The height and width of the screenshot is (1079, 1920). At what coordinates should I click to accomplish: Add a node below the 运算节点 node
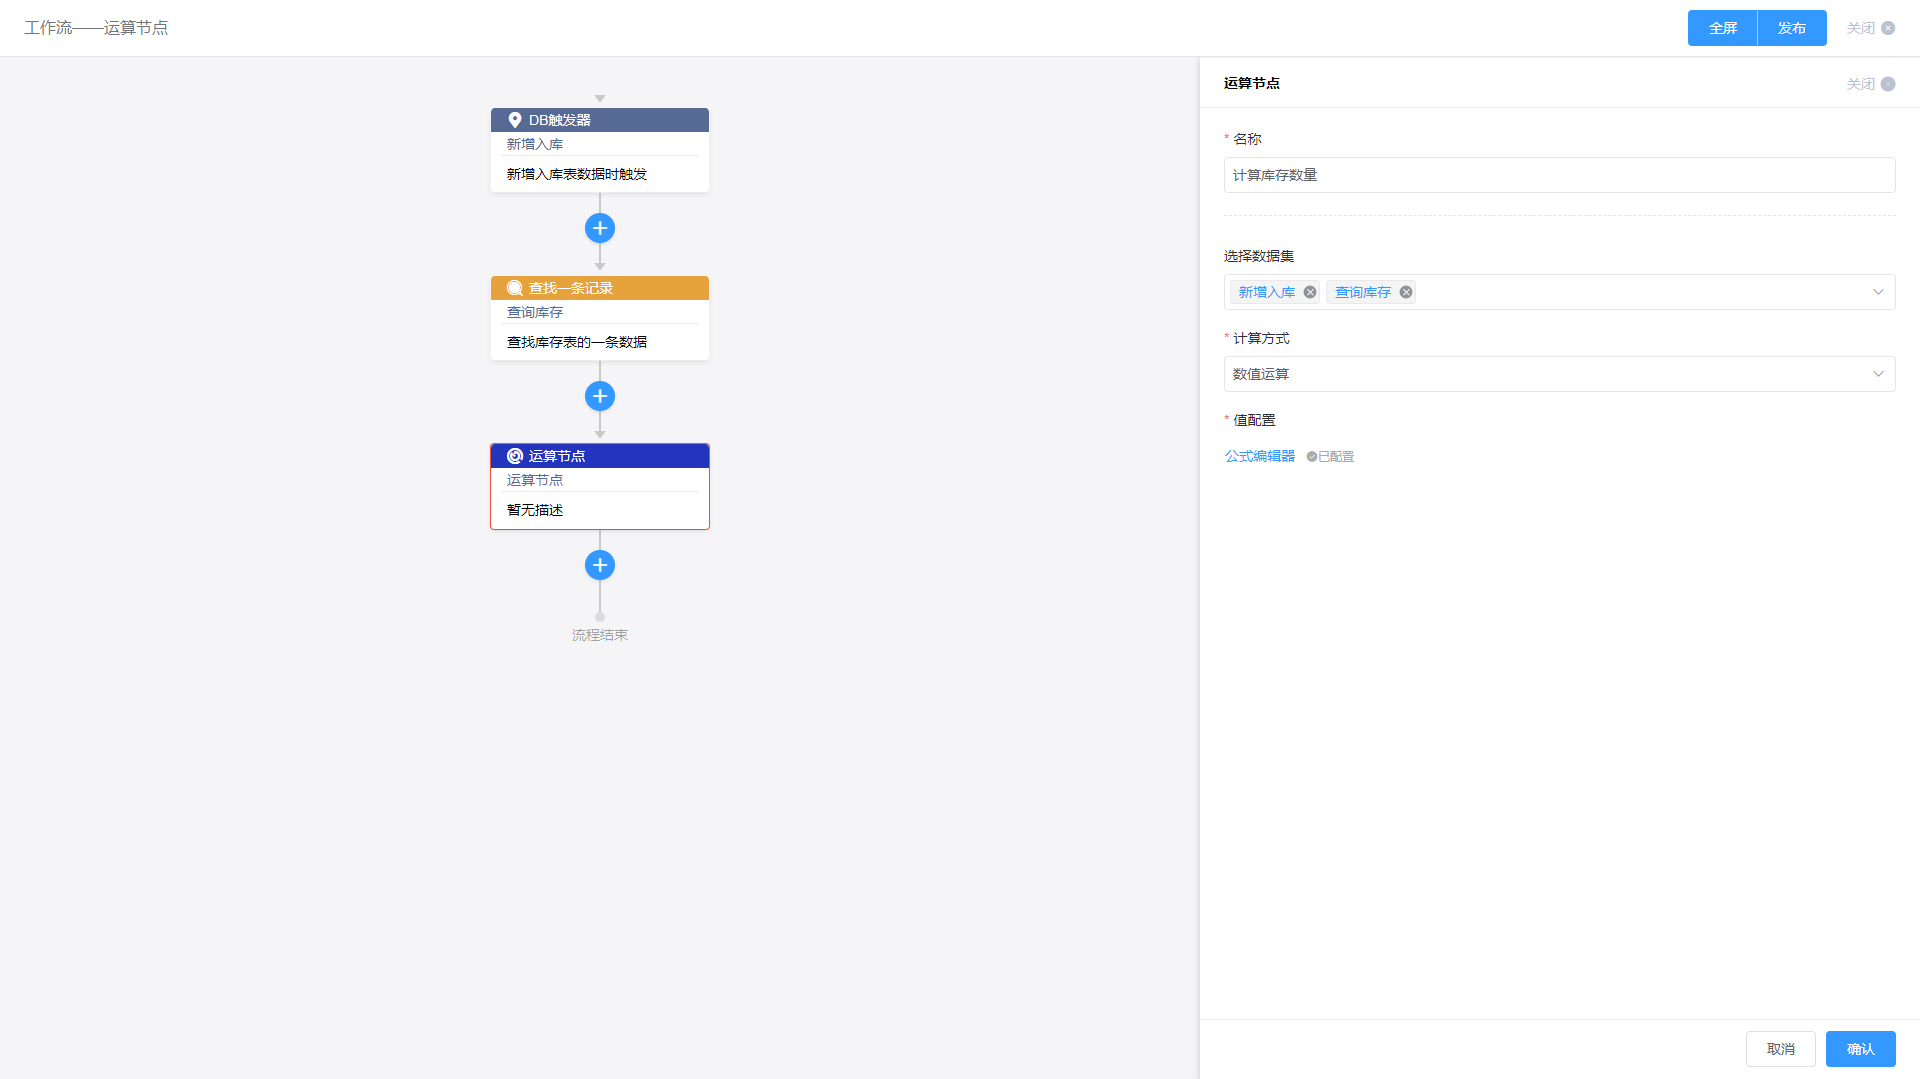click(600, 565)
